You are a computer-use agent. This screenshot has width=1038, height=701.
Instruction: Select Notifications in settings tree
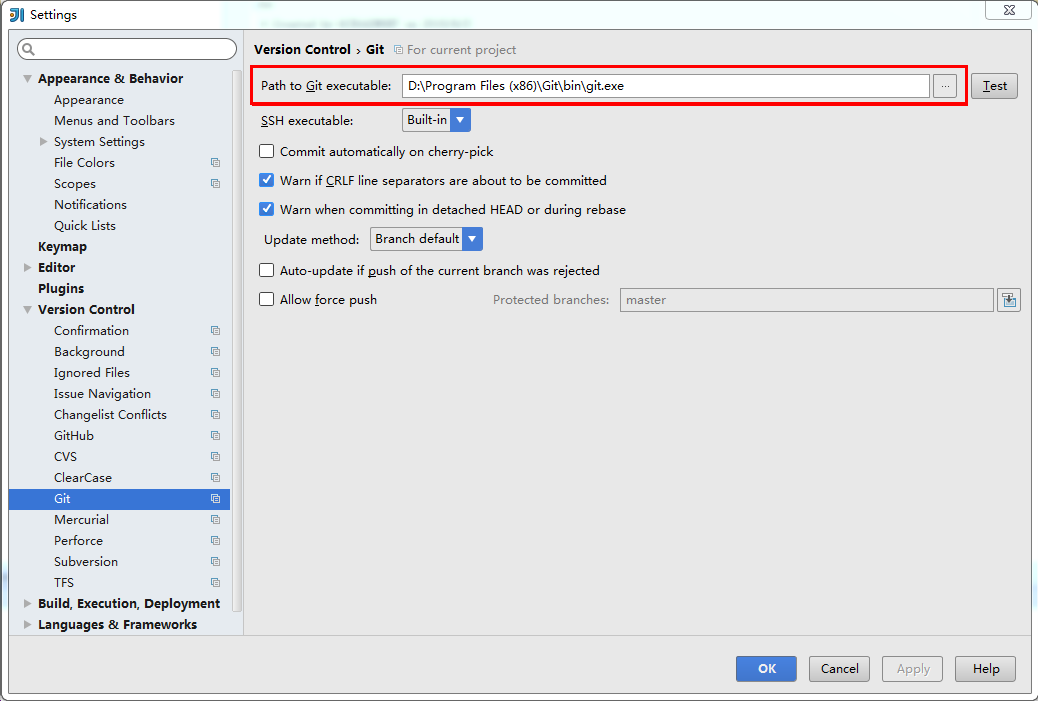point(90,205)
